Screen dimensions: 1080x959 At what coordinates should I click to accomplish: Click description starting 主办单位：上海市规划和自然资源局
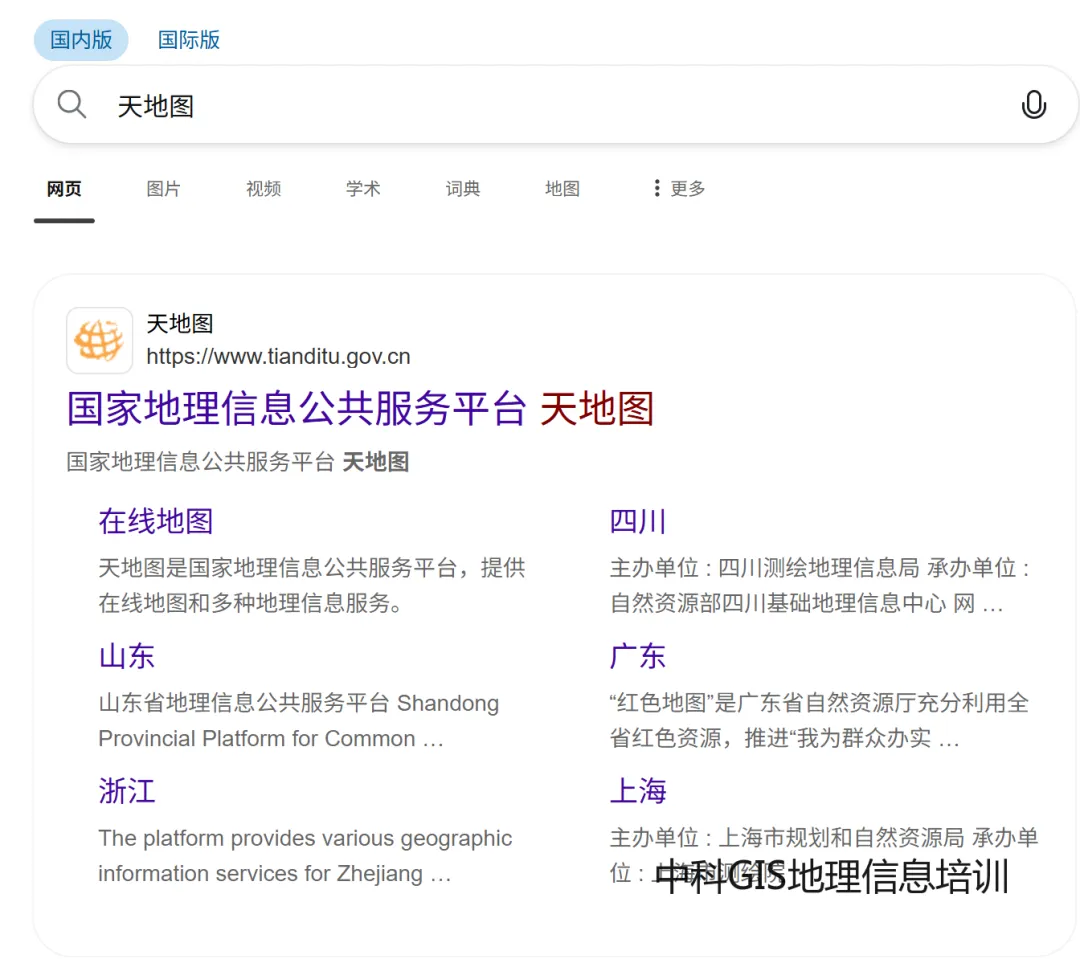[824, 855]
